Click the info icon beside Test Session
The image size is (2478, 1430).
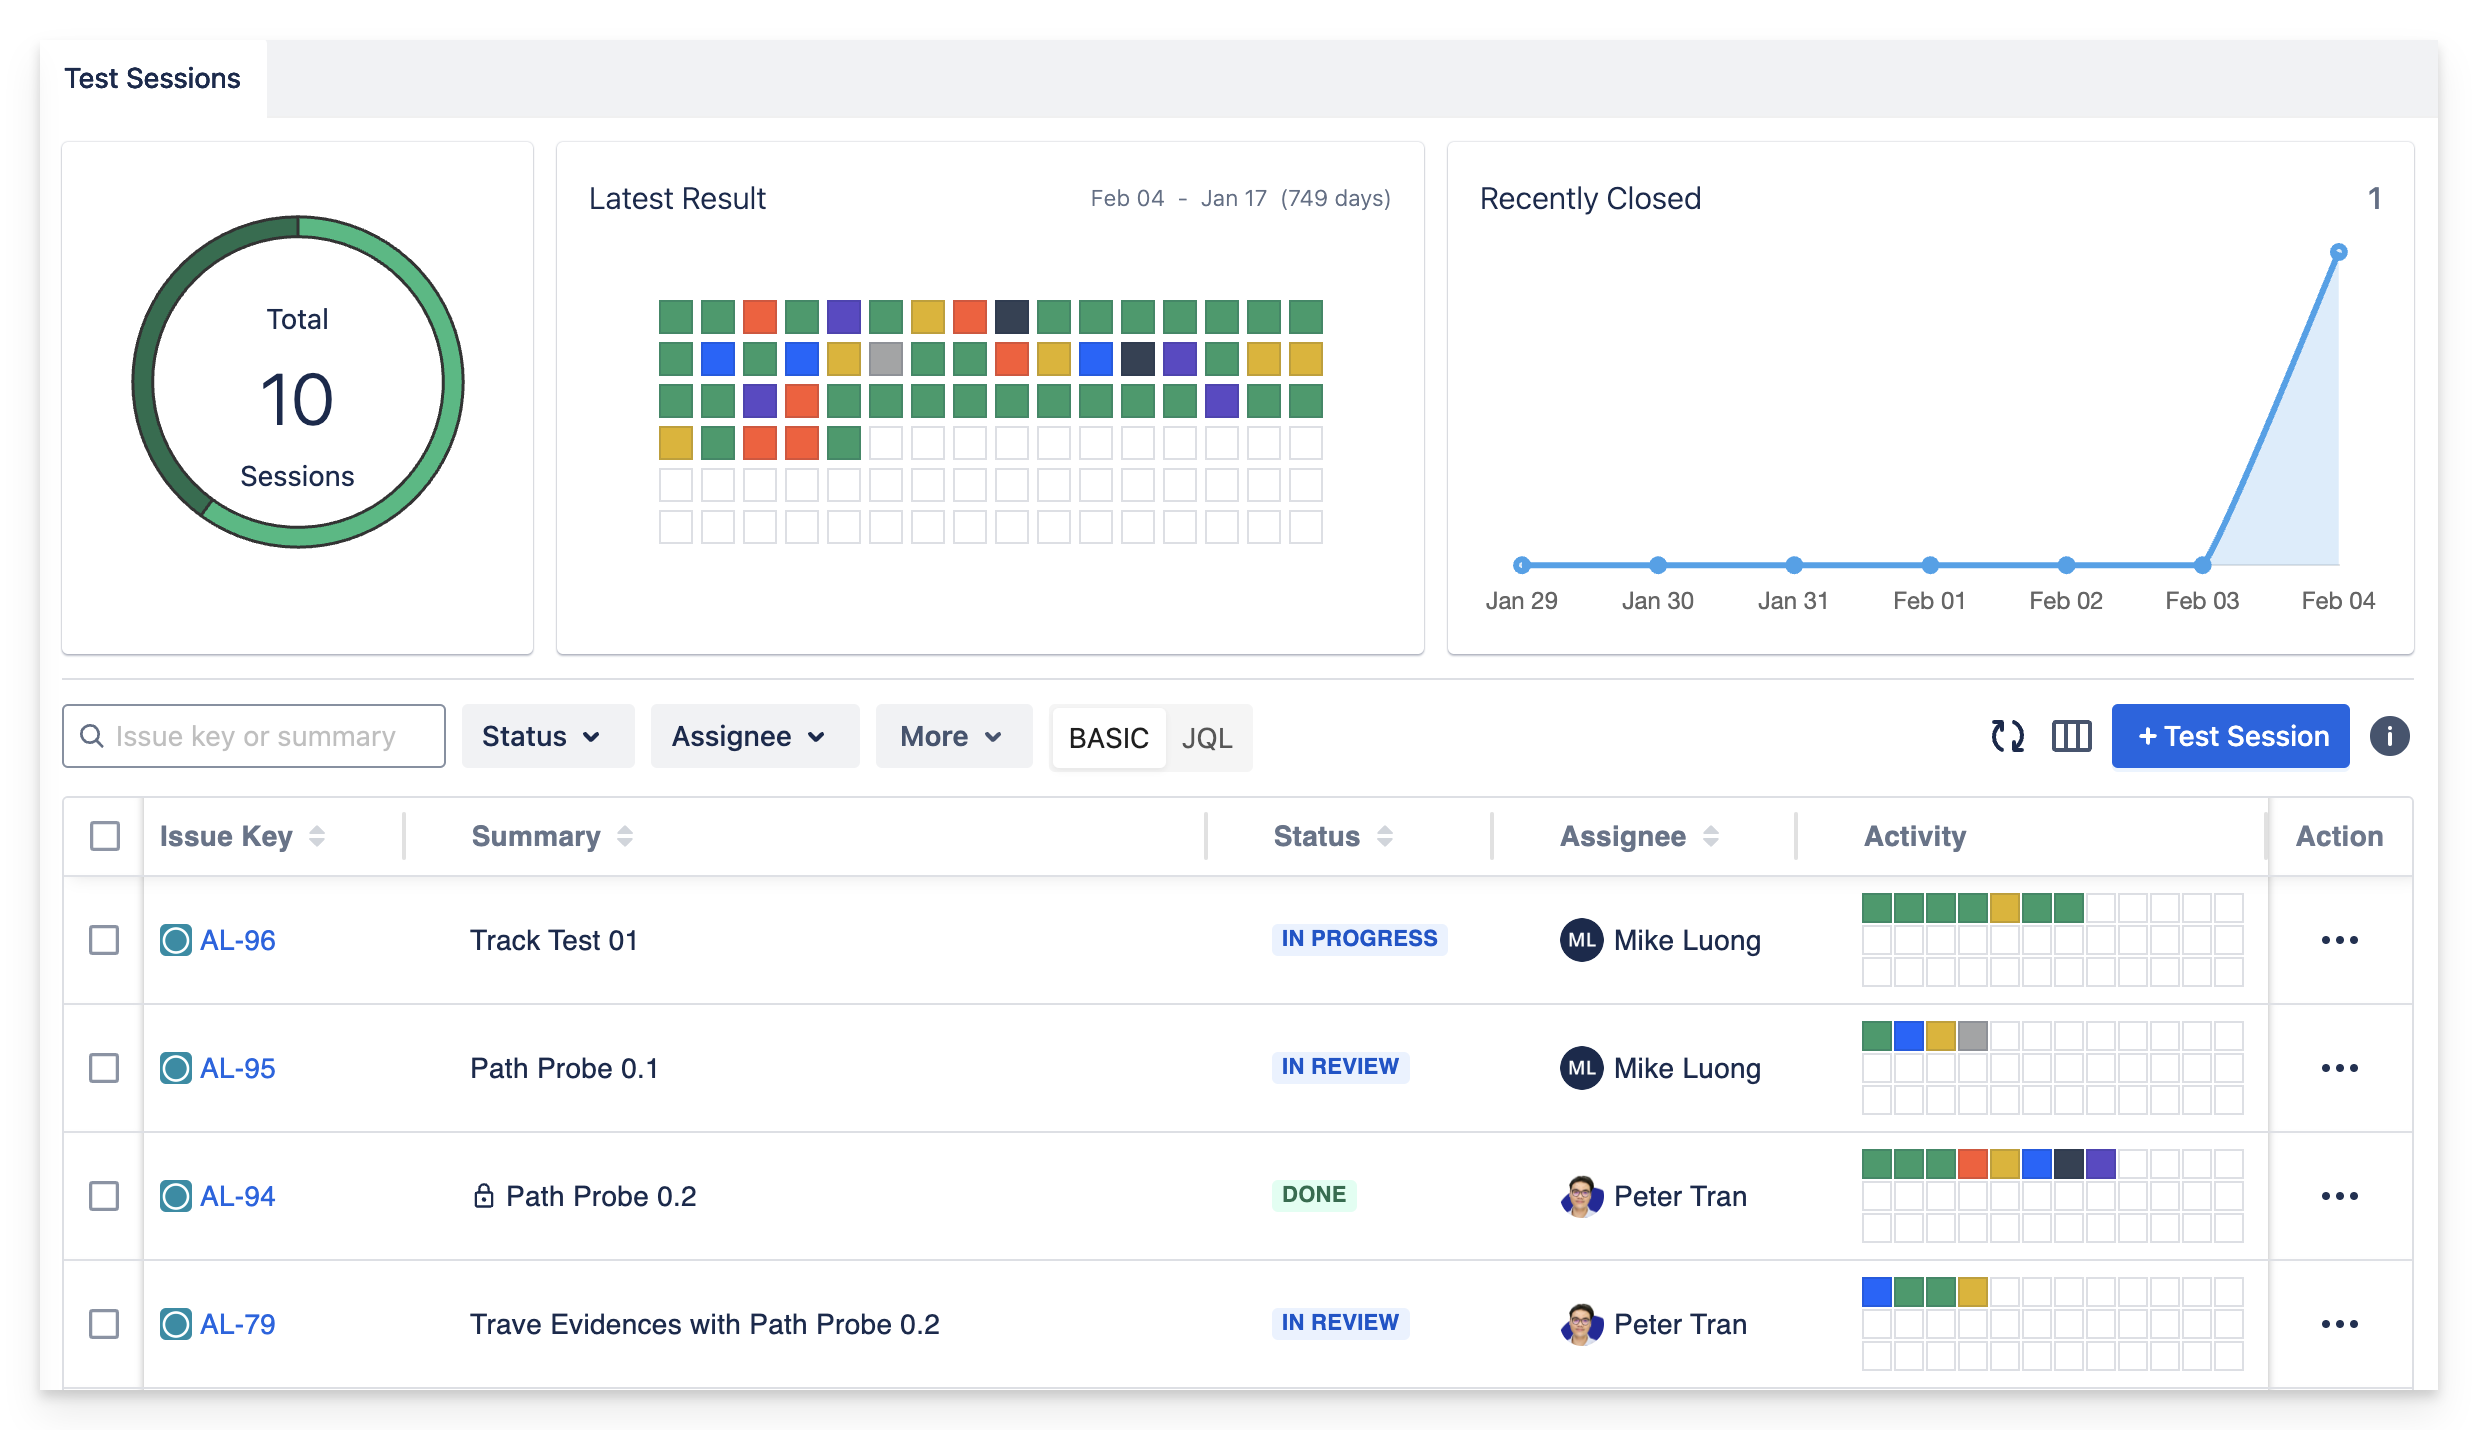tap(2389, 737)
